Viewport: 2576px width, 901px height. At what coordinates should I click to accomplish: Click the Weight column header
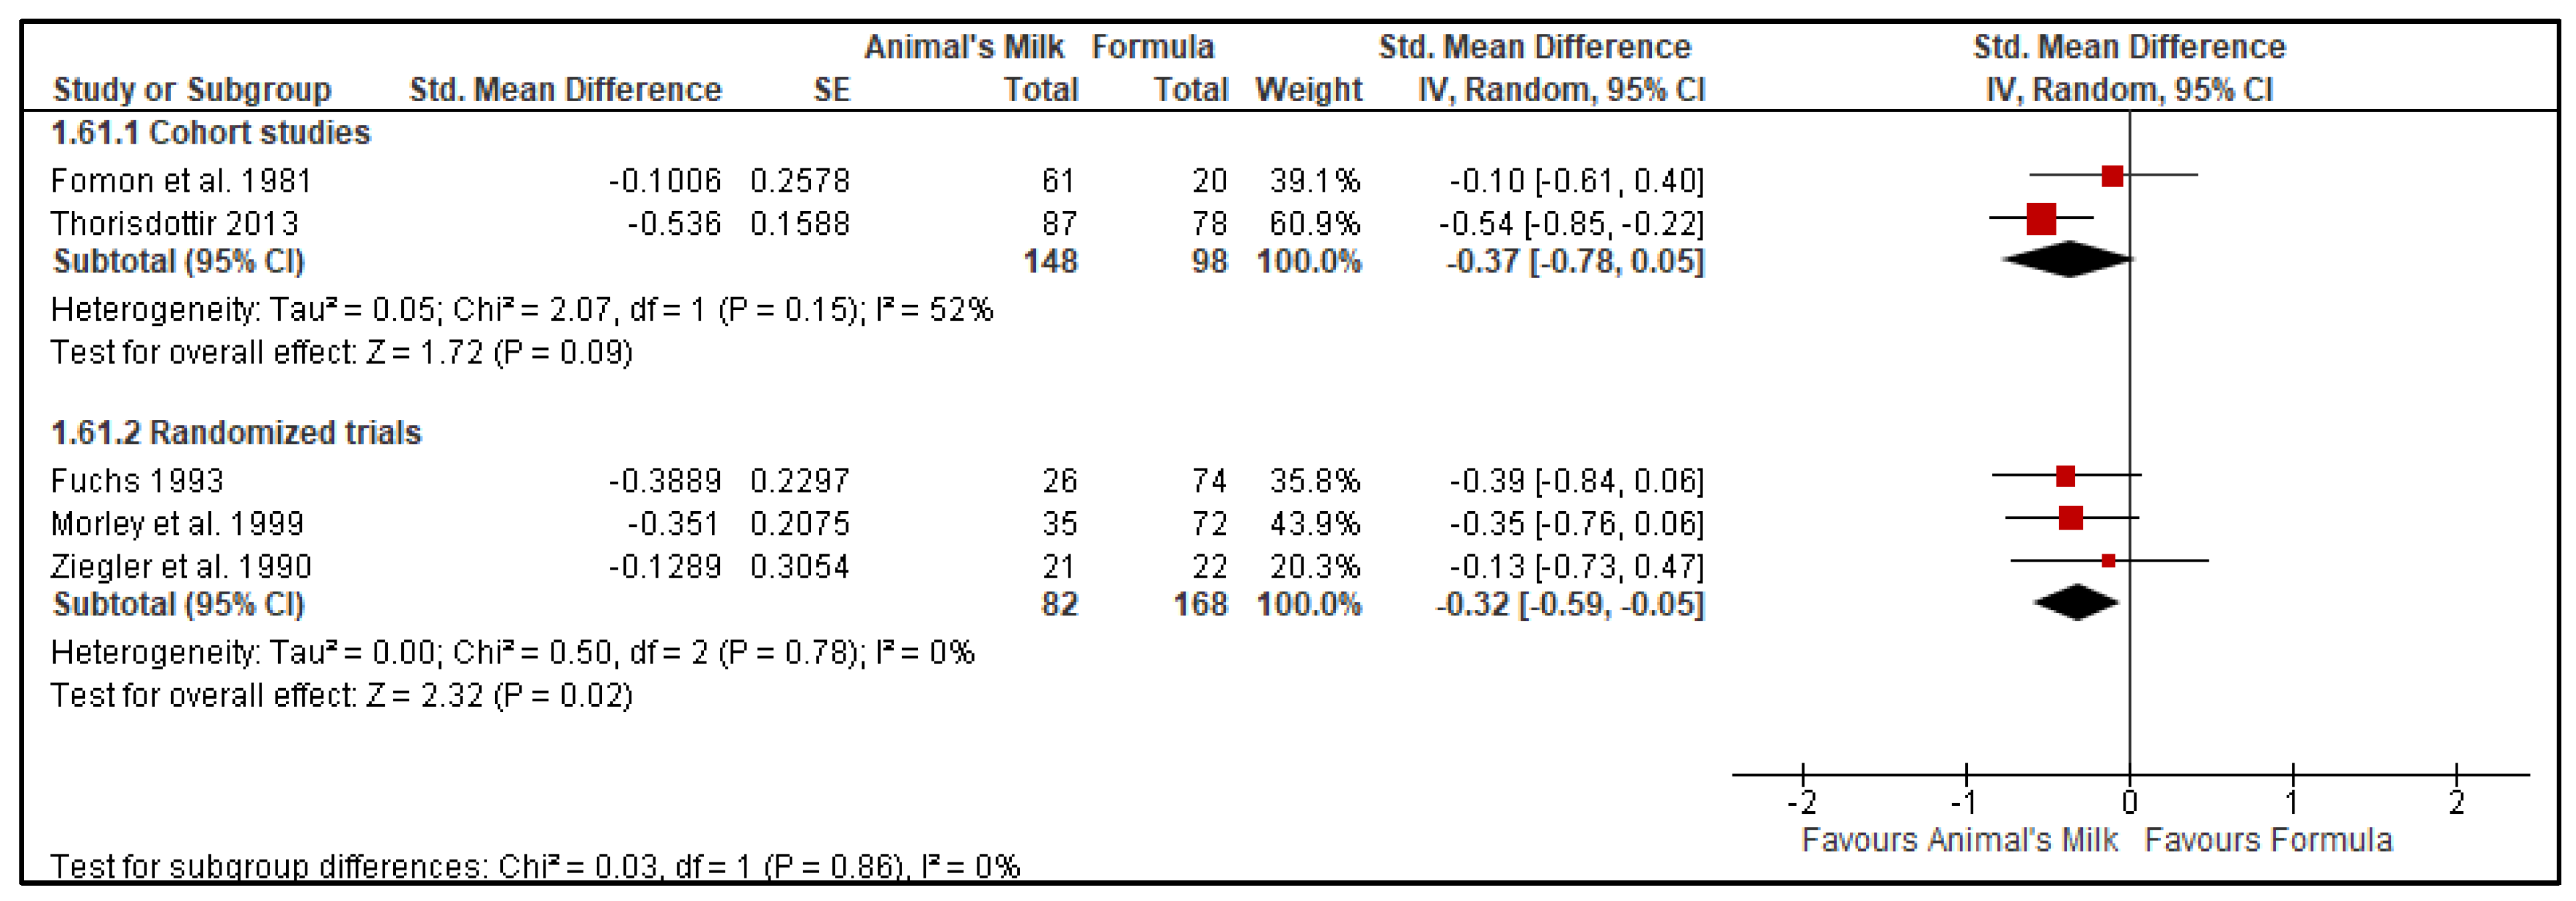[1308, 89]
